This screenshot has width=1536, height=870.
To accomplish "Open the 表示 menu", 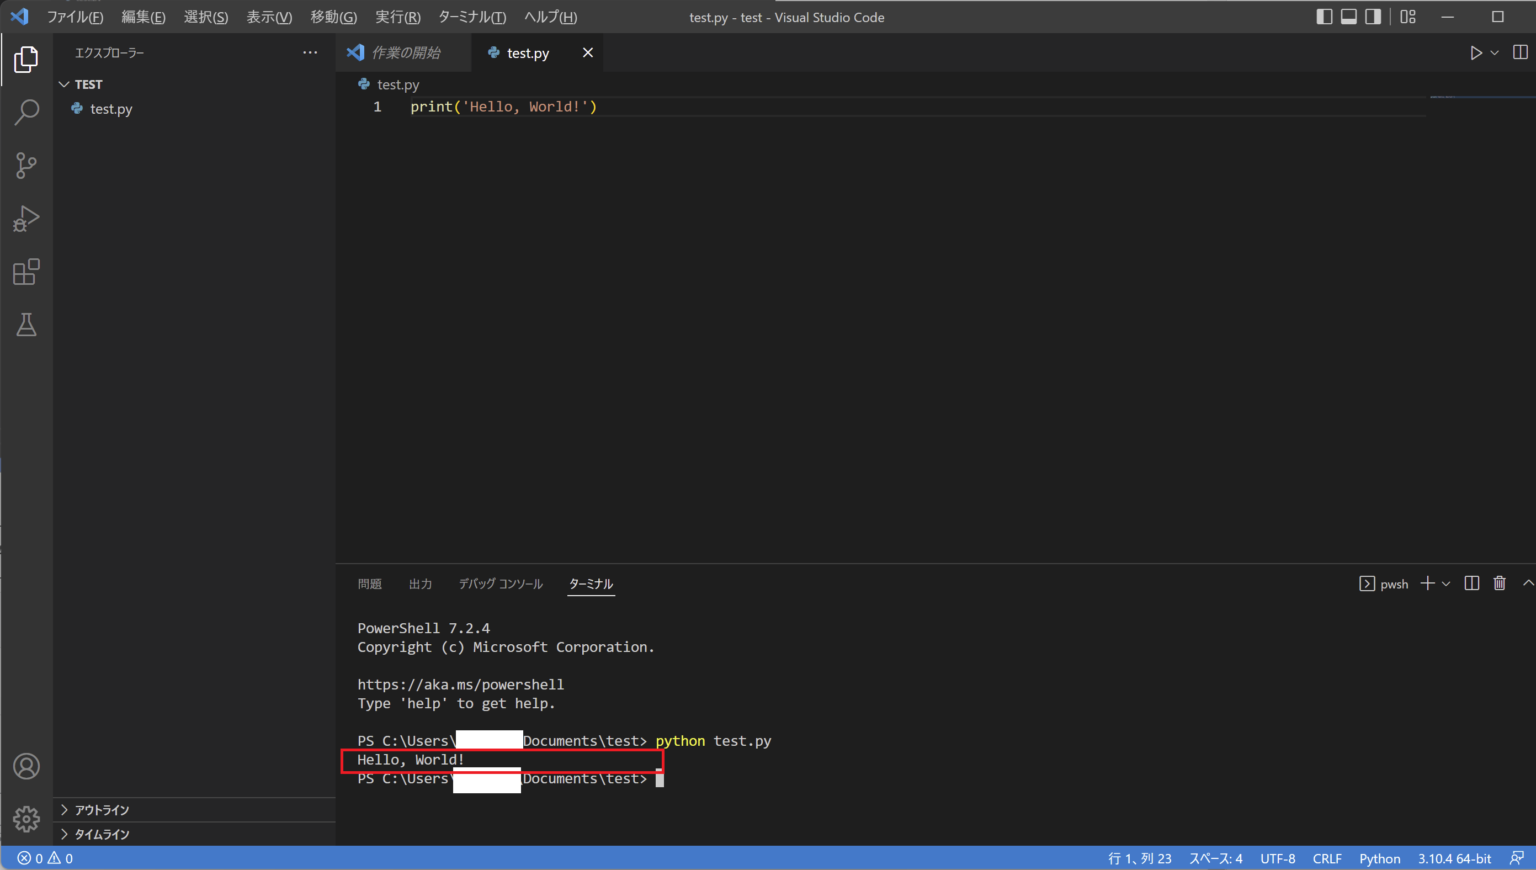I will coord(266,16).
